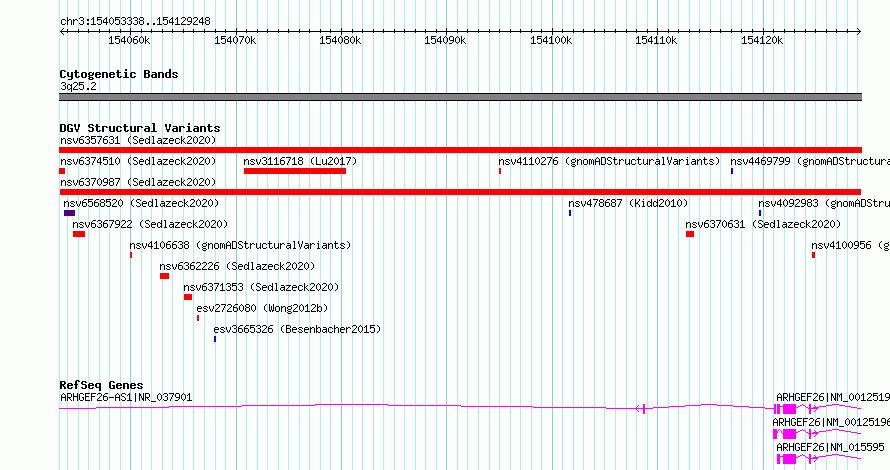The height and width of the screenshot is (470, 890).
Task: Click the ARHGEF26|NM_0012519 transcript label
Action: [833, 397]
